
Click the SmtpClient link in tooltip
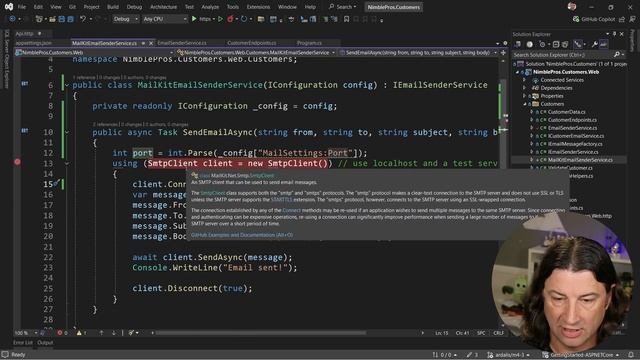[213, 193]
